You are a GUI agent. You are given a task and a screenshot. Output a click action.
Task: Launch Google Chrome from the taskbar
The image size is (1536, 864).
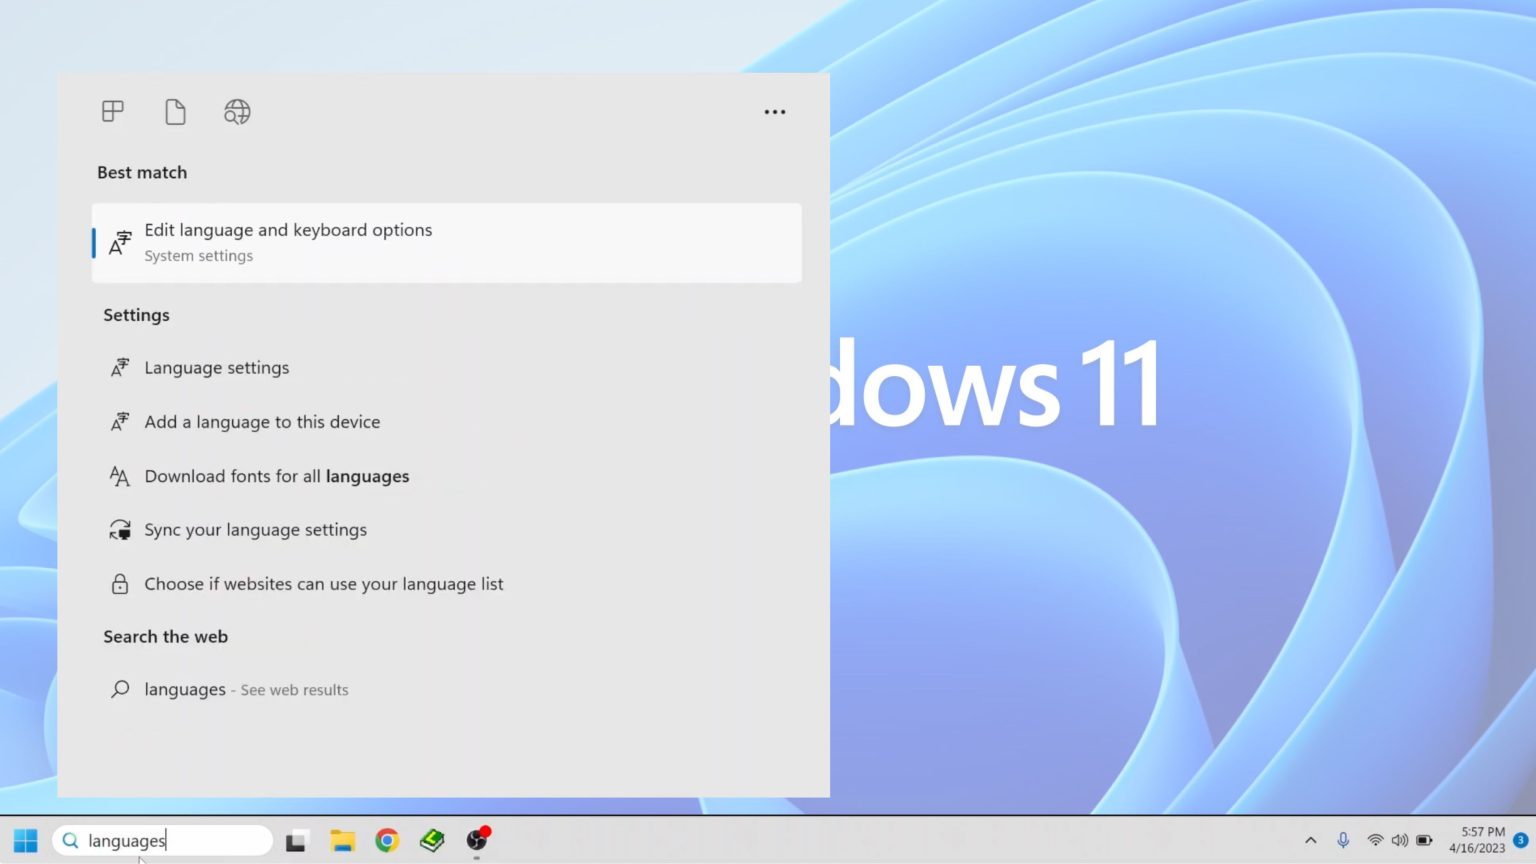387,840
